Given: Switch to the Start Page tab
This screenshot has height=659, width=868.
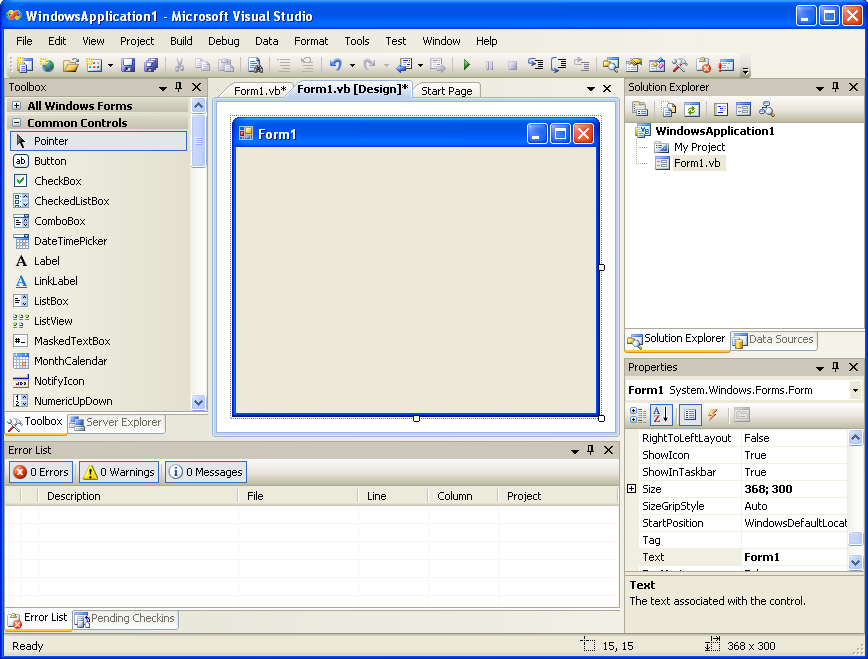Looking at the screenshot, I should [x=446, y=89].
